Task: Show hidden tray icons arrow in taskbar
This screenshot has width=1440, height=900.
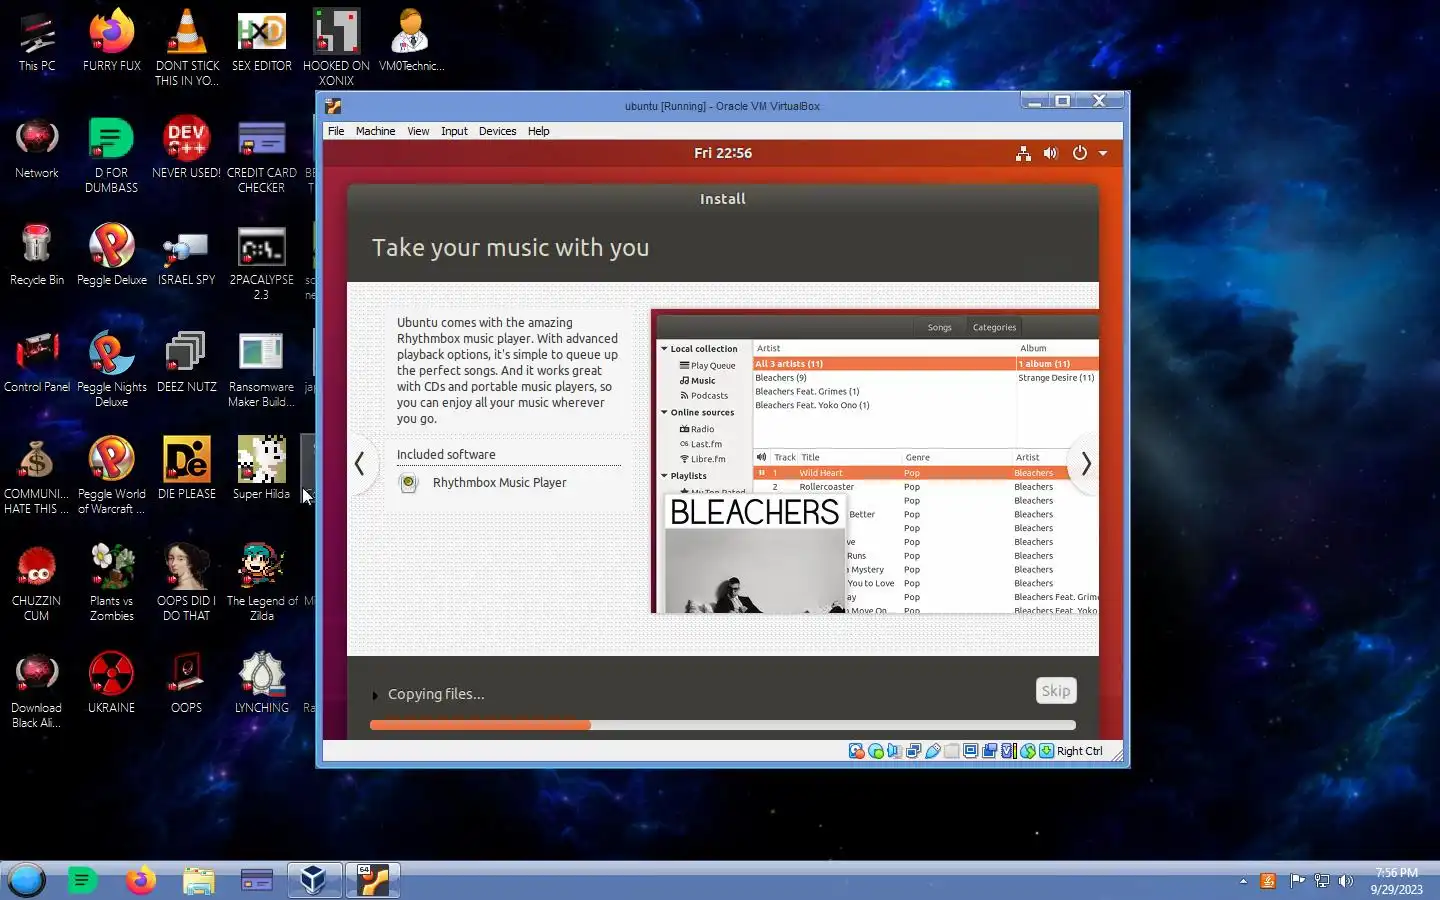Action: click(1243, 881)
